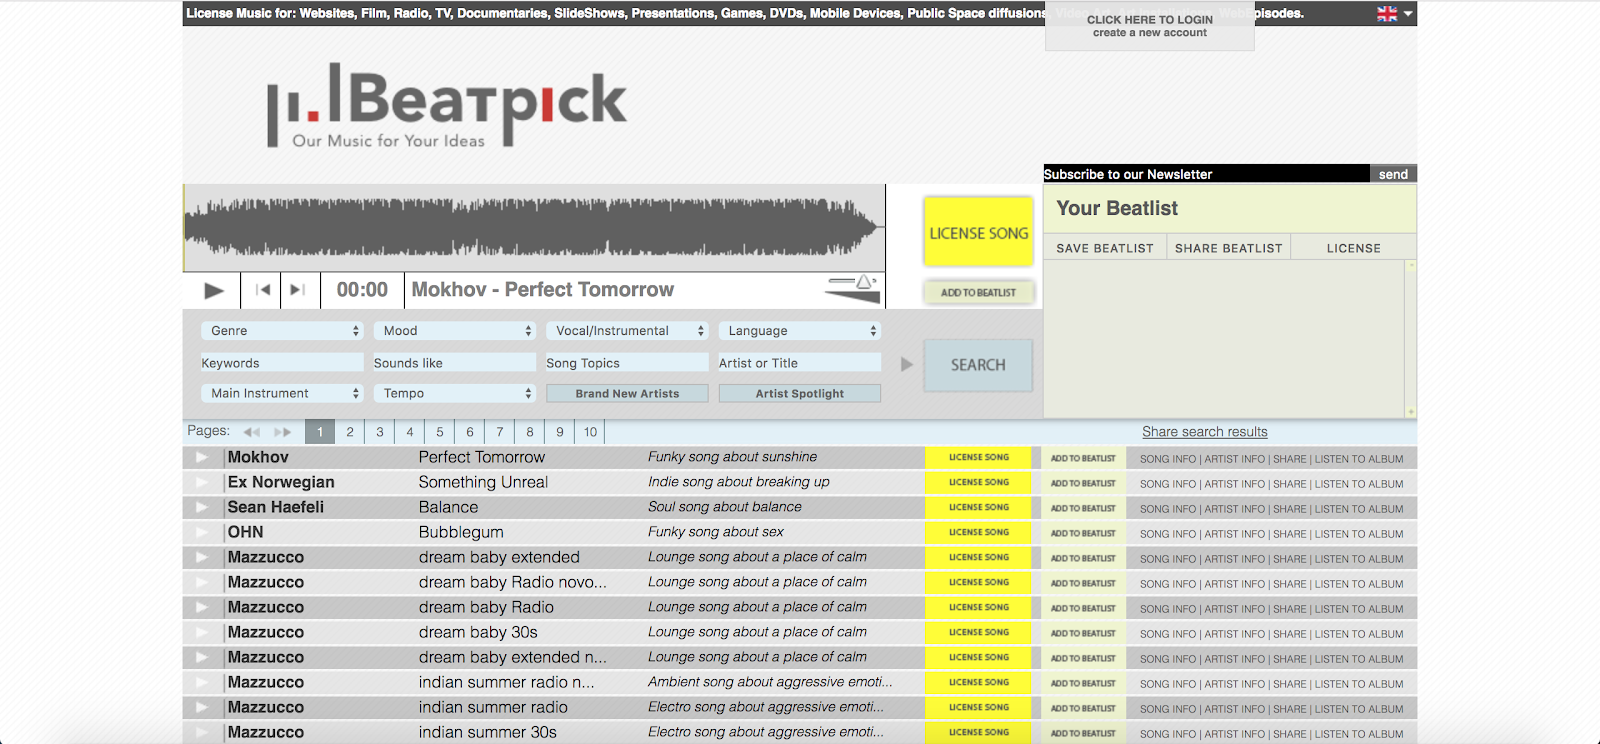Click the Beatlist scrollbar down arrow
The image size is (1600, 744).
click(x=1411, y=411)
